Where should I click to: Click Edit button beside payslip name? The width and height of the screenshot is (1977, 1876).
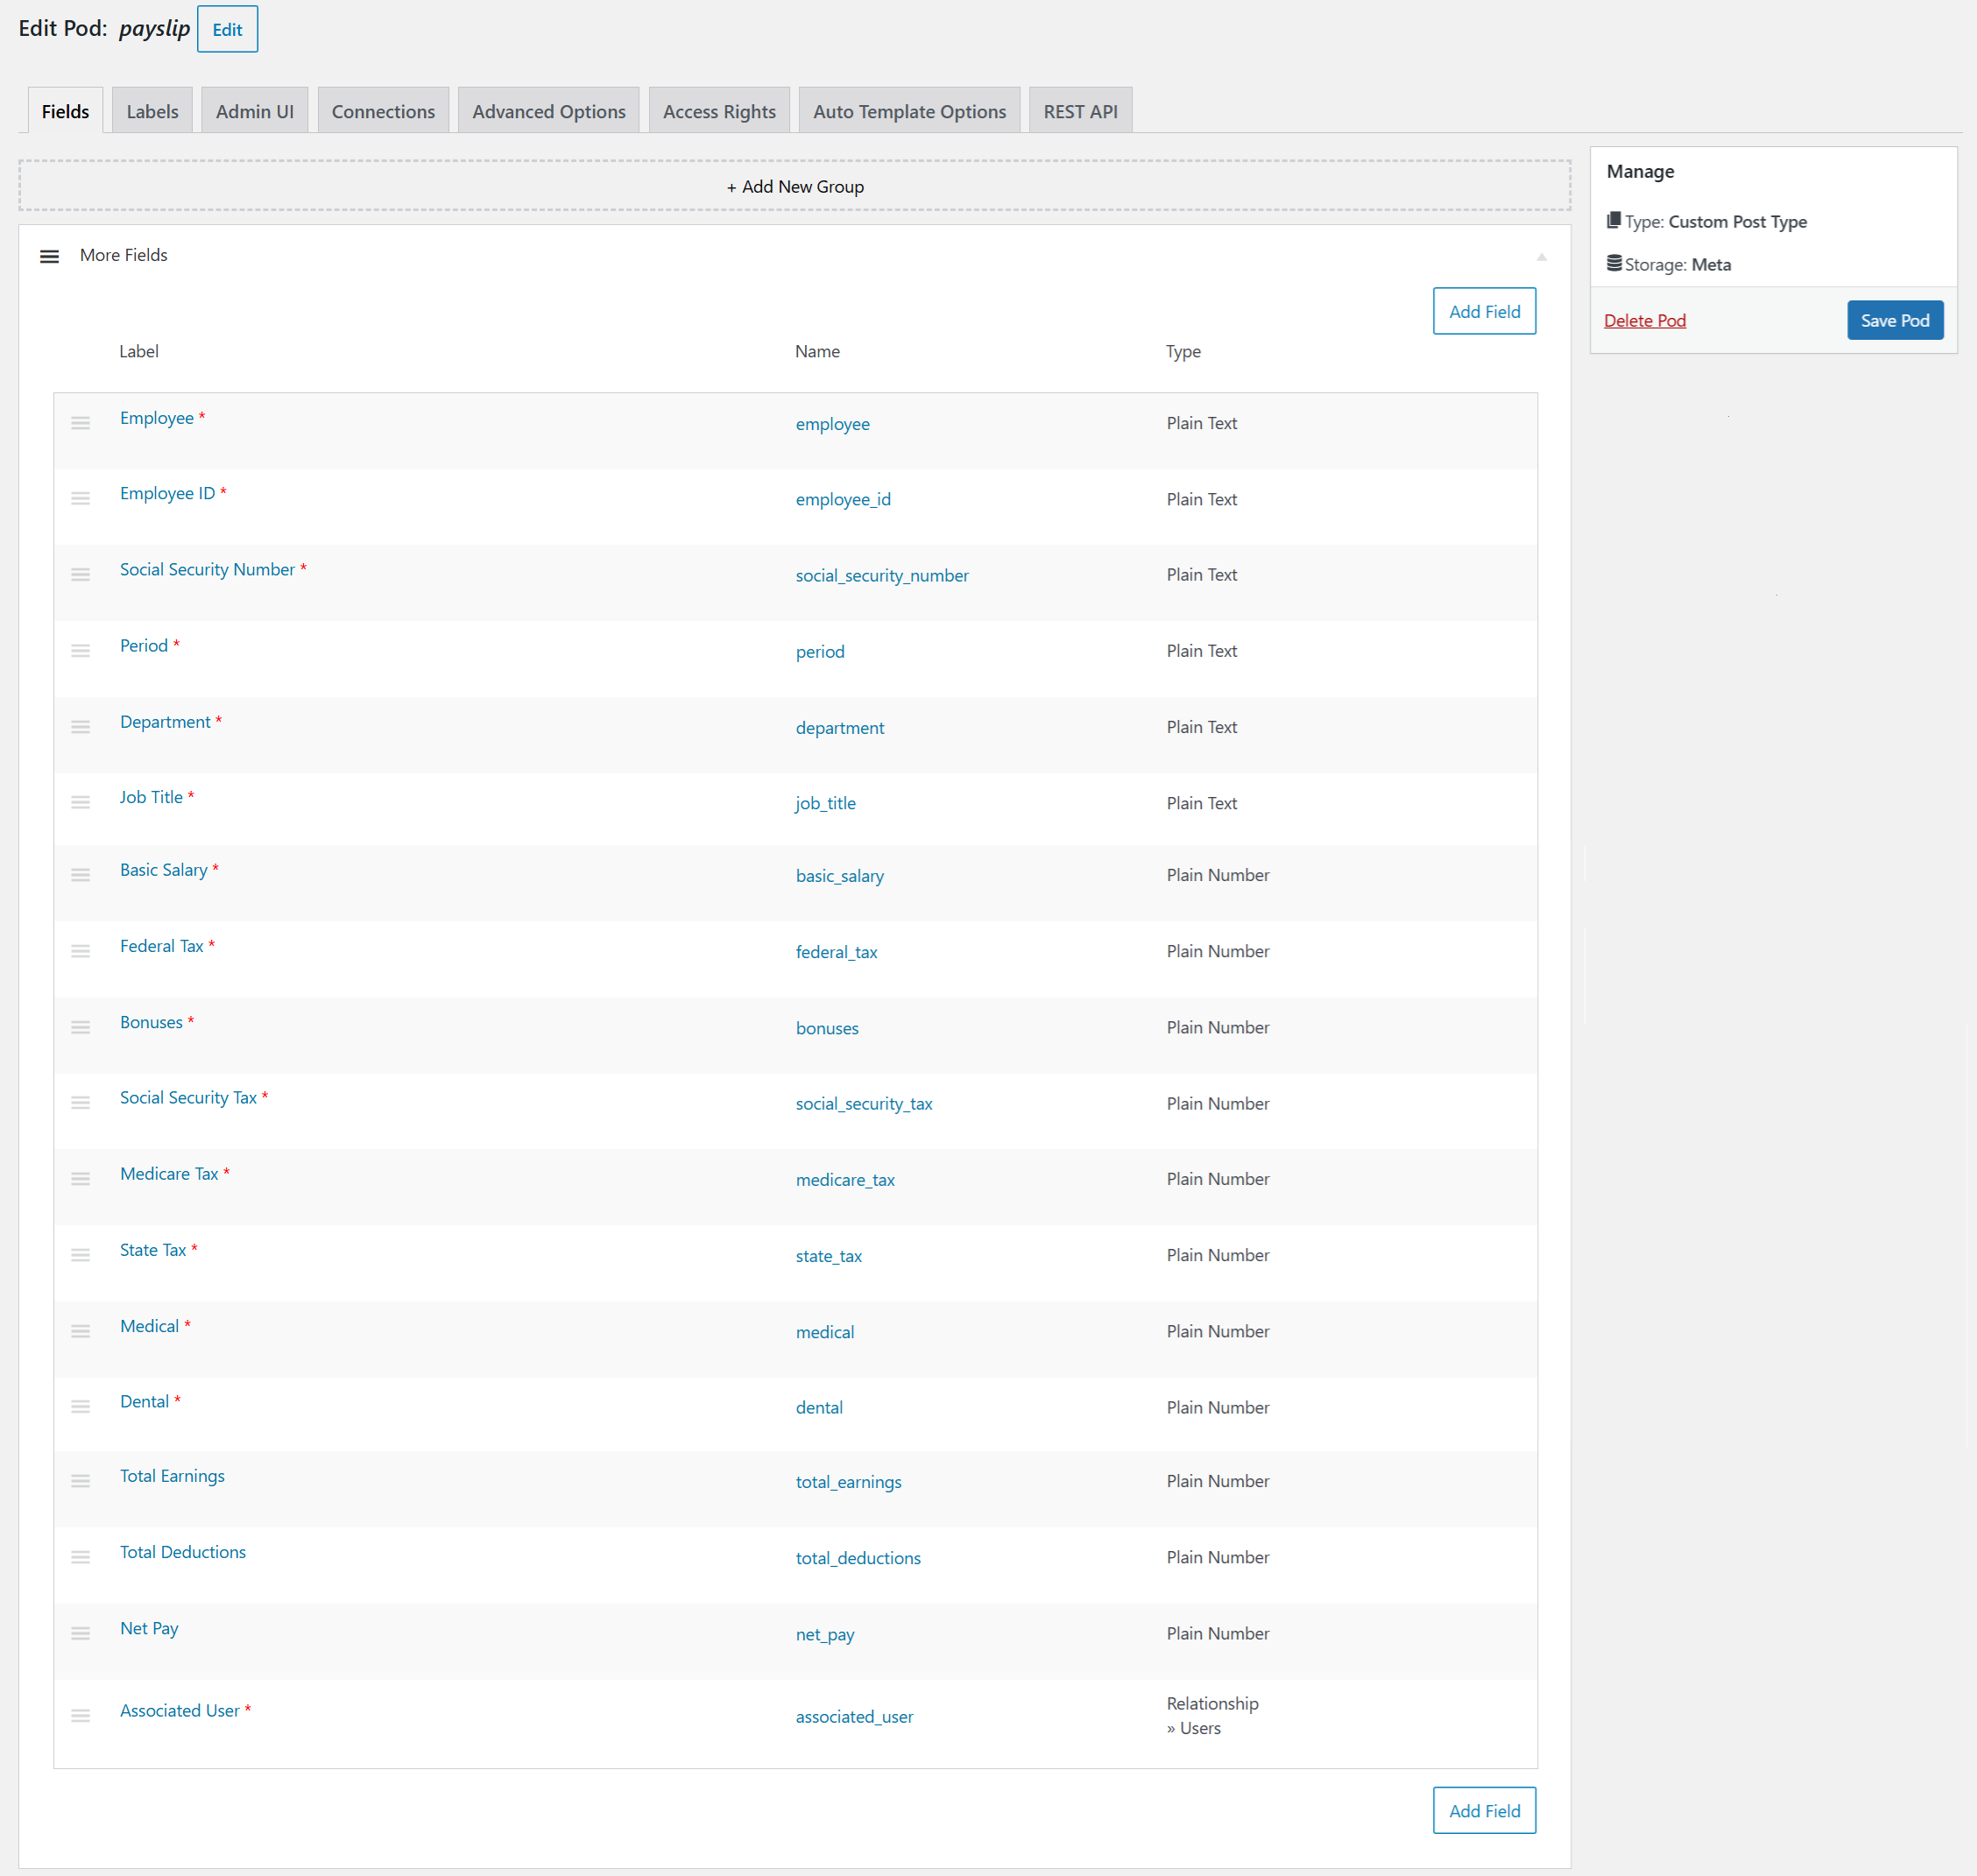click(227, 29)
